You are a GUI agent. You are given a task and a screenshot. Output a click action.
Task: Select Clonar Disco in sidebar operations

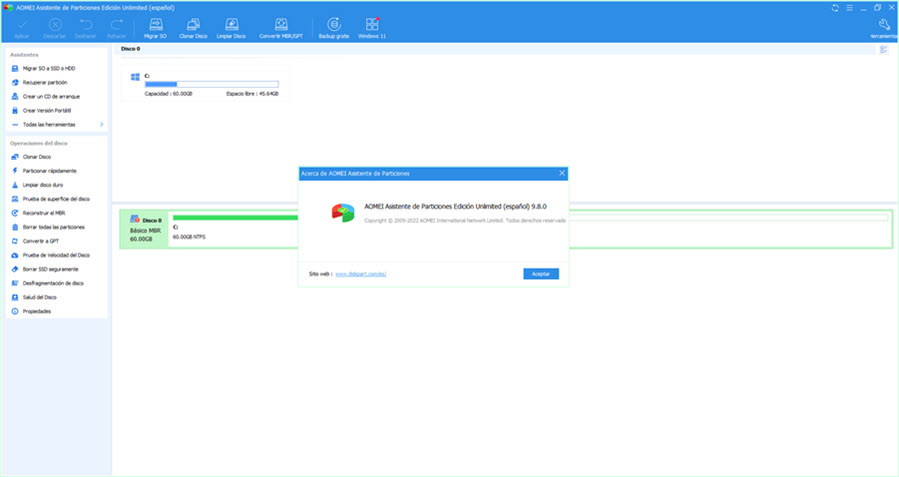pos(37,157)
